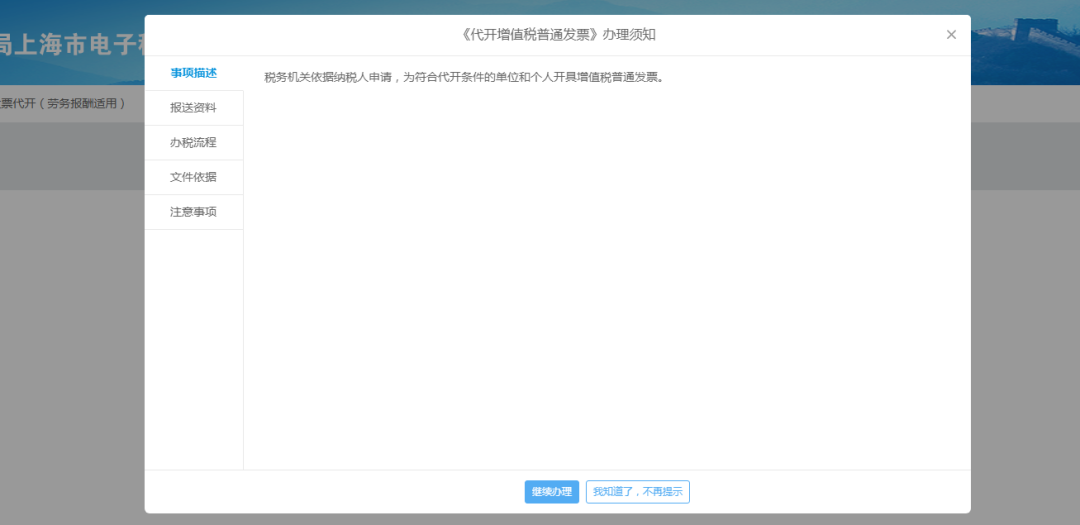Click the description sentence starting 税务机关依据

(464, 77)
